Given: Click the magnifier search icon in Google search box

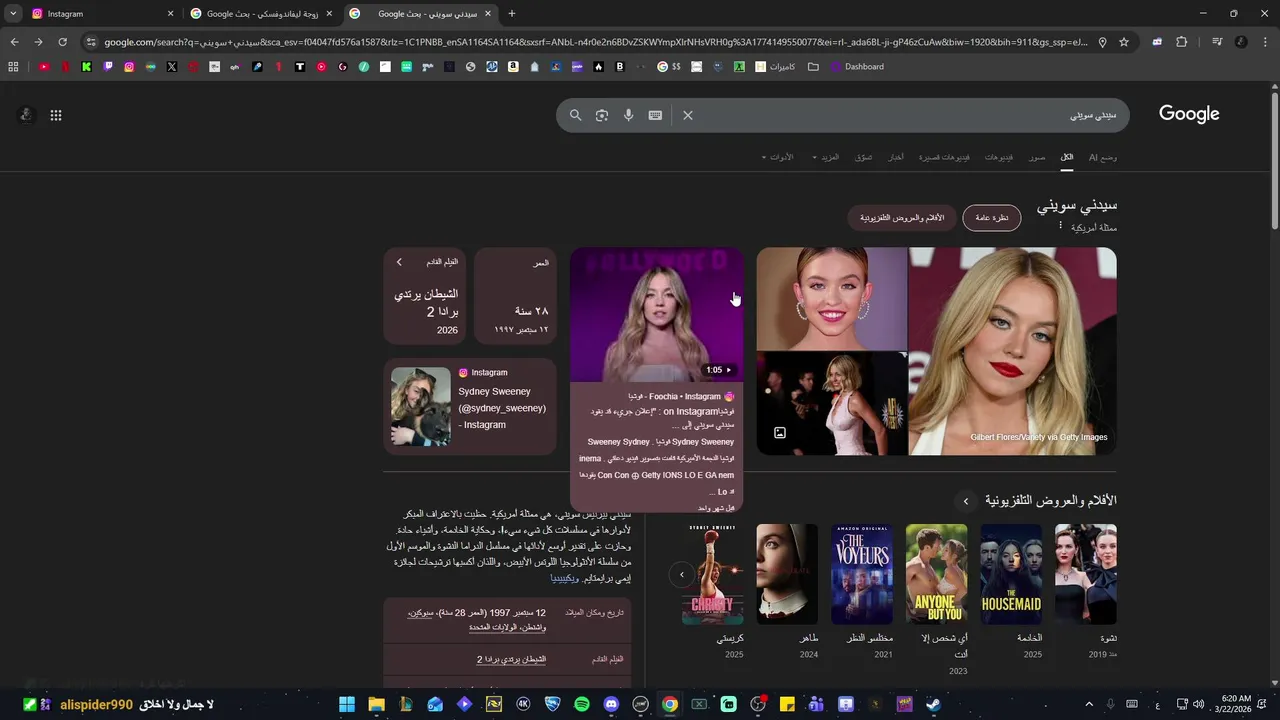Looking at the screenshot, I should coord(575,115).
